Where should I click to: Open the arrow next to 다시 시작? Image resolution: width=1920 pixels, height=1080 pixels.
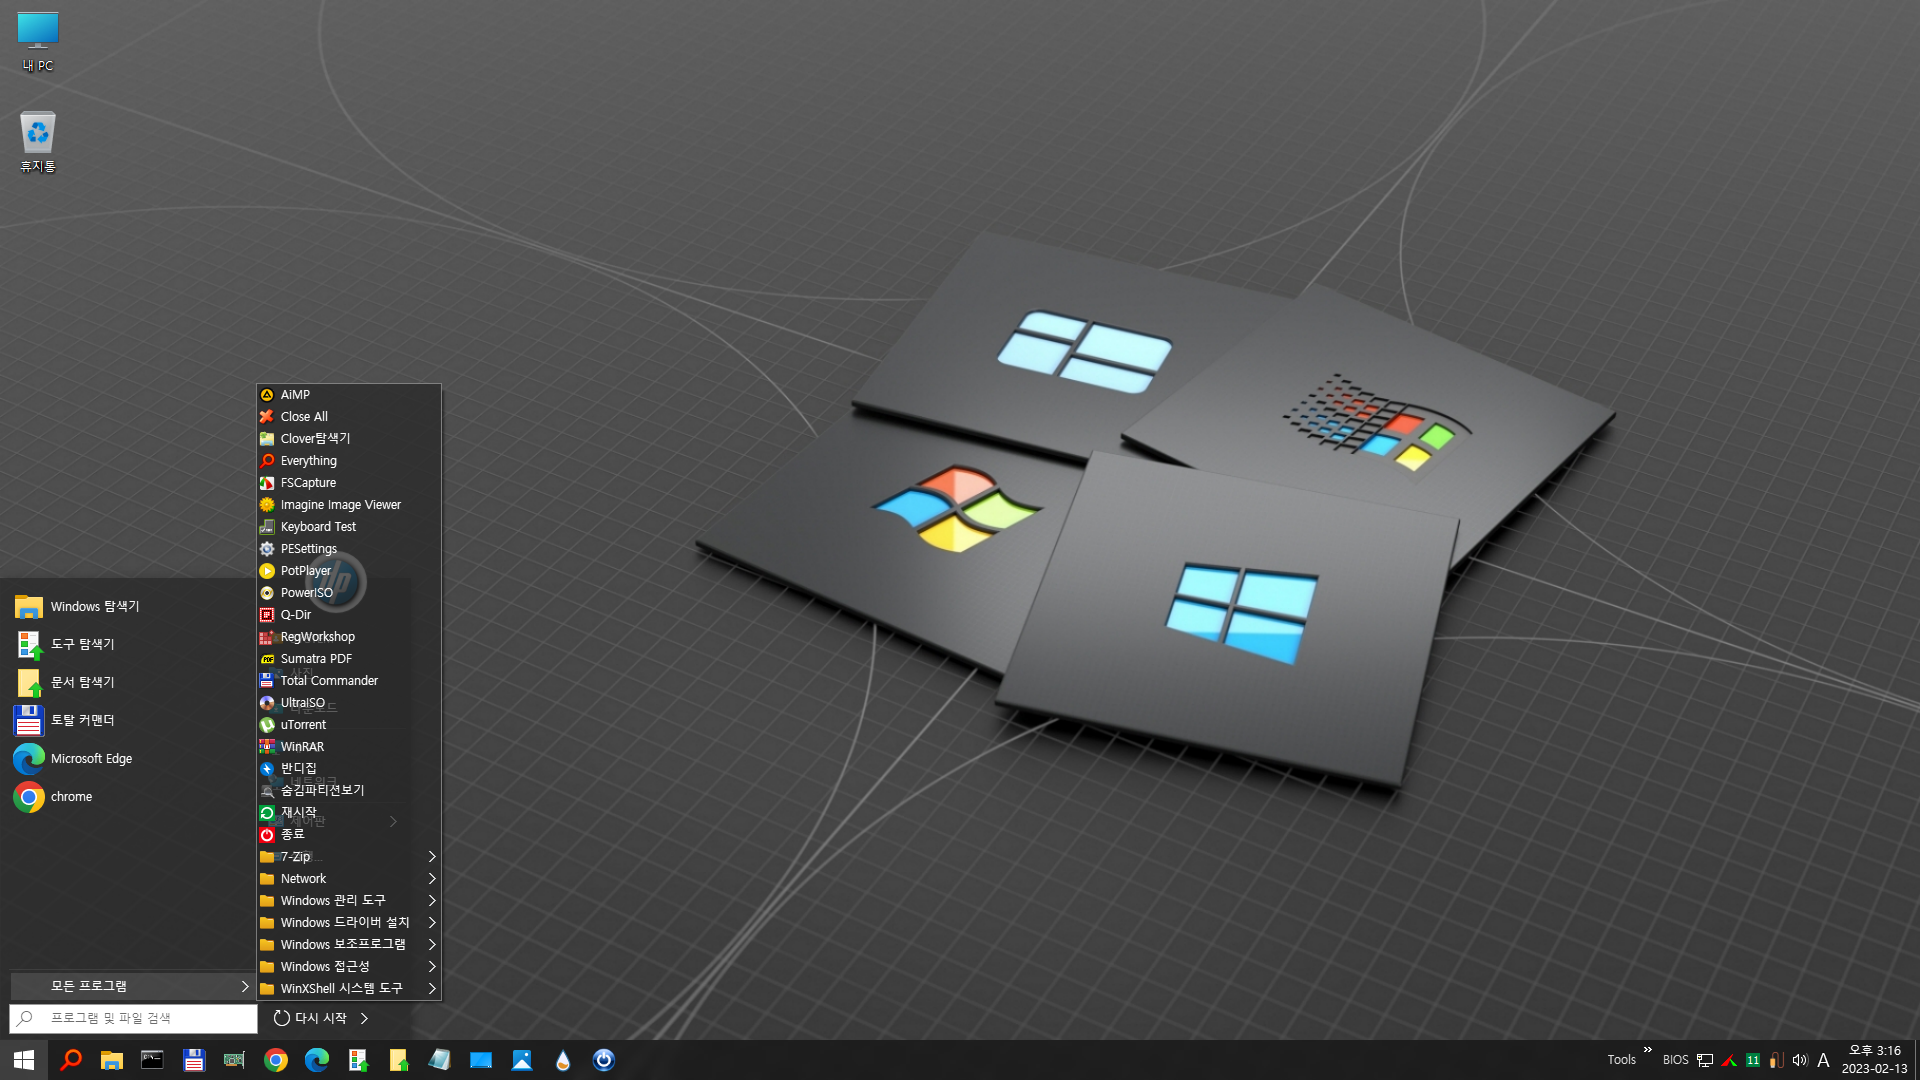(365, 1018)
